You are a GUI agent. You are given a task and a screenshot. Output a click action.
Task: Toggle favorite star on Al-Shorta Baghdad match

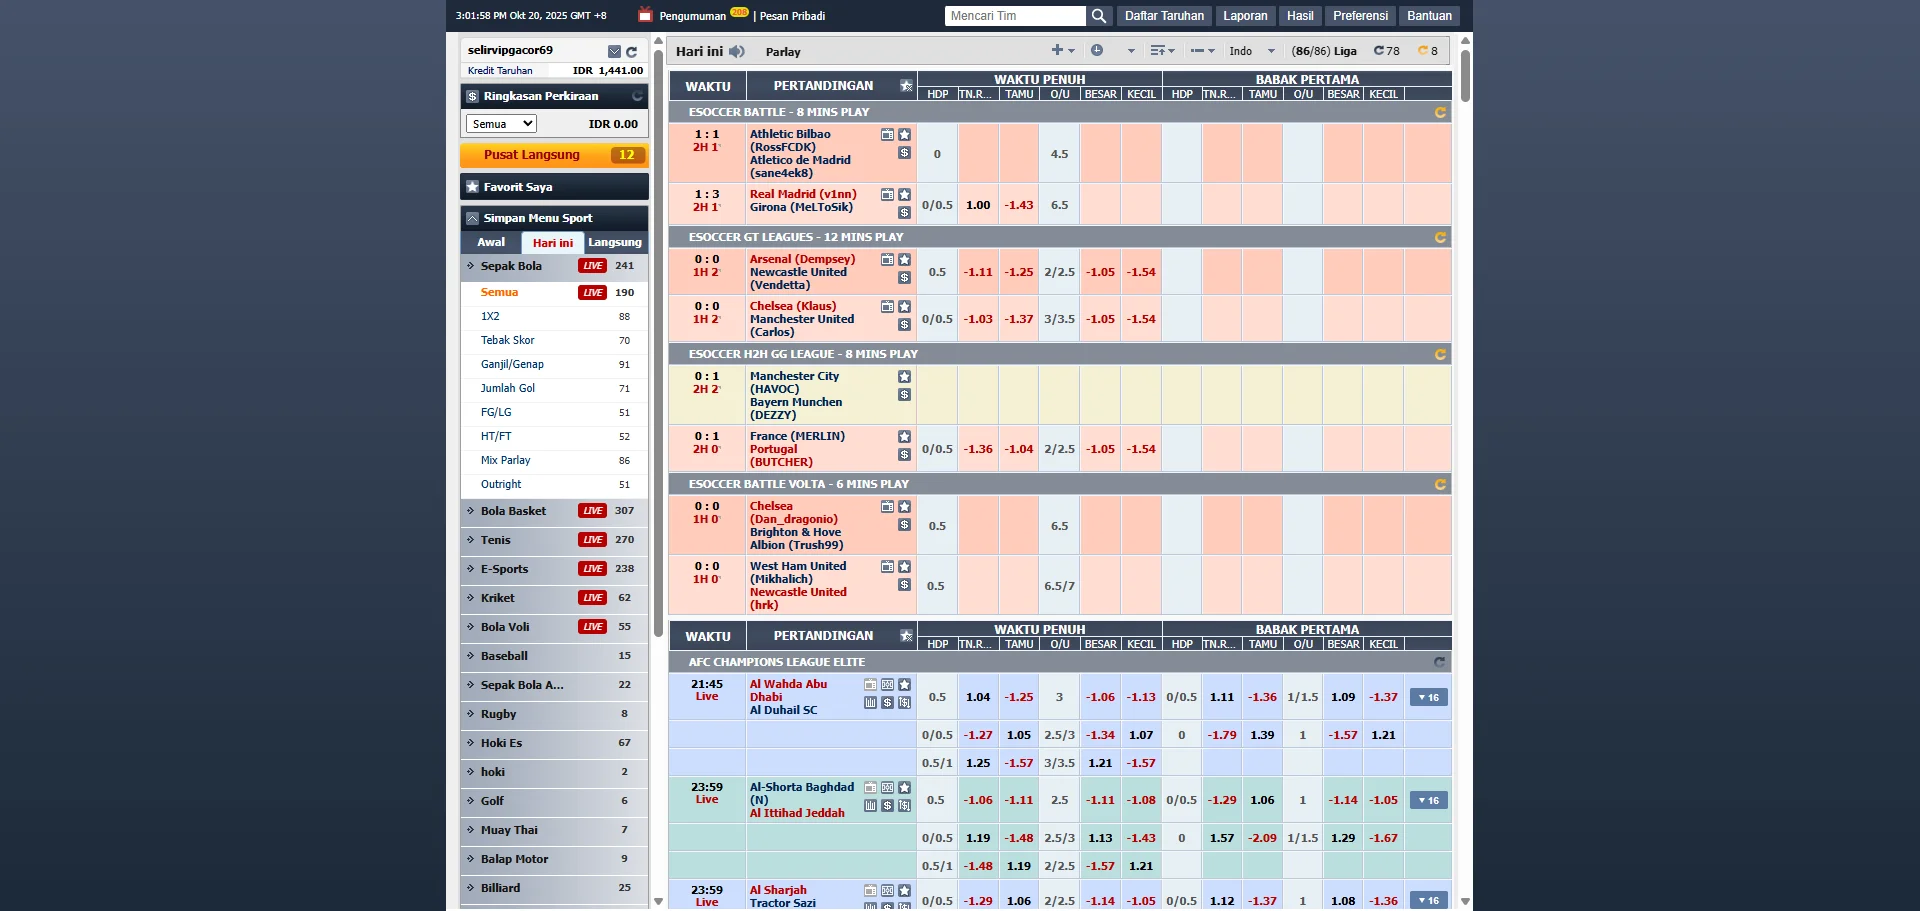[904, 788]
